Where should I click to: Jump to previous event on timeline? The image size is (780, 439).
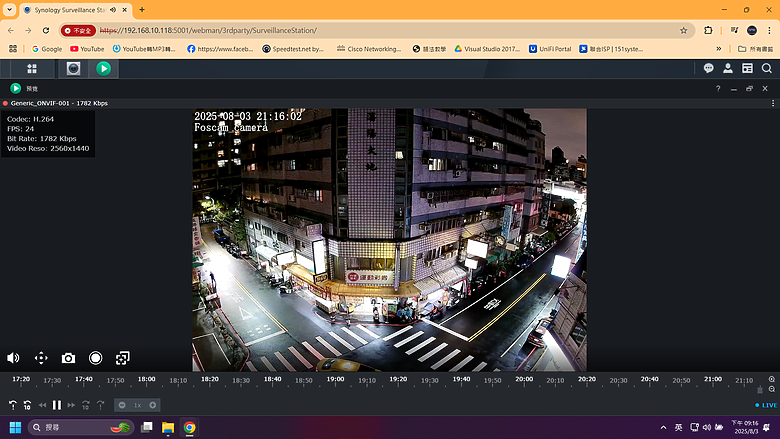(x=13, y=405)
